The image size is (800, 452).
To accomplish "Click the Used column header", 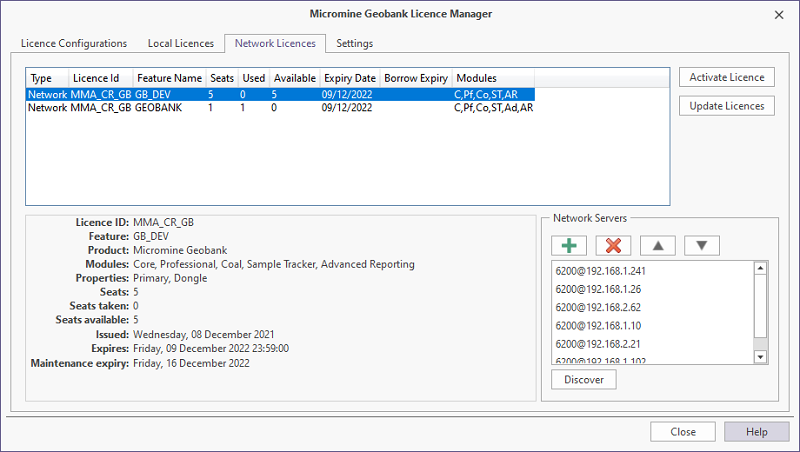I will 254,78.
